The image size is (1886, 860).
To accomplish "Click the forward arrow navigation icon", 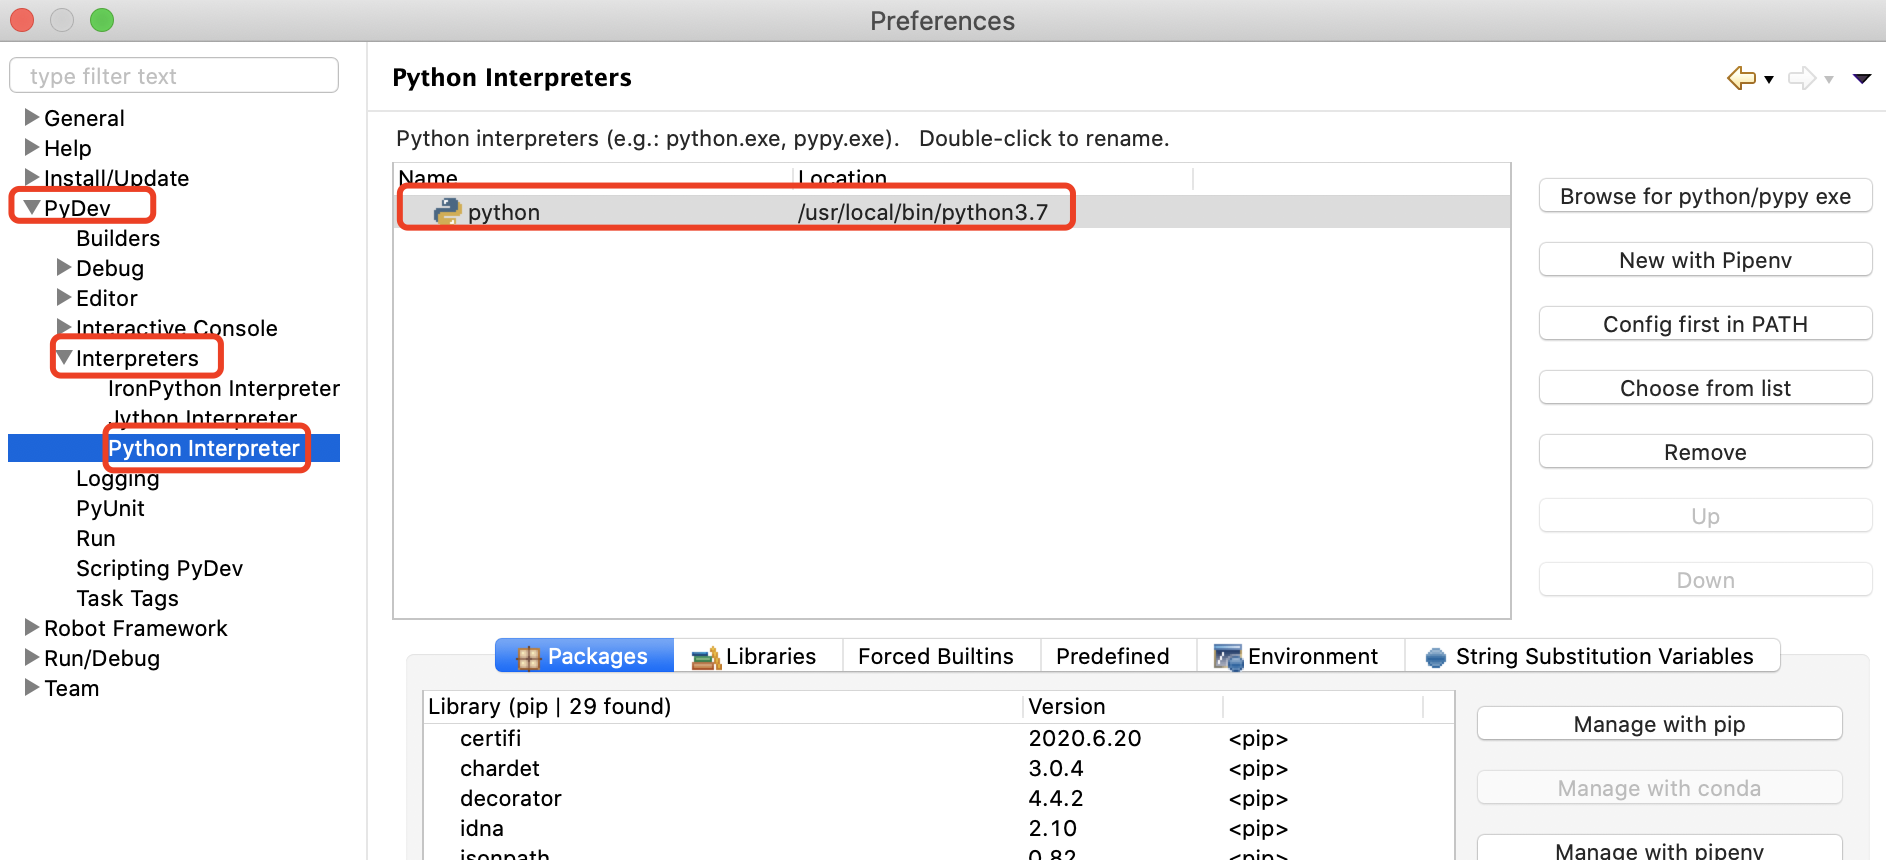I will [x=1802, y=78].
